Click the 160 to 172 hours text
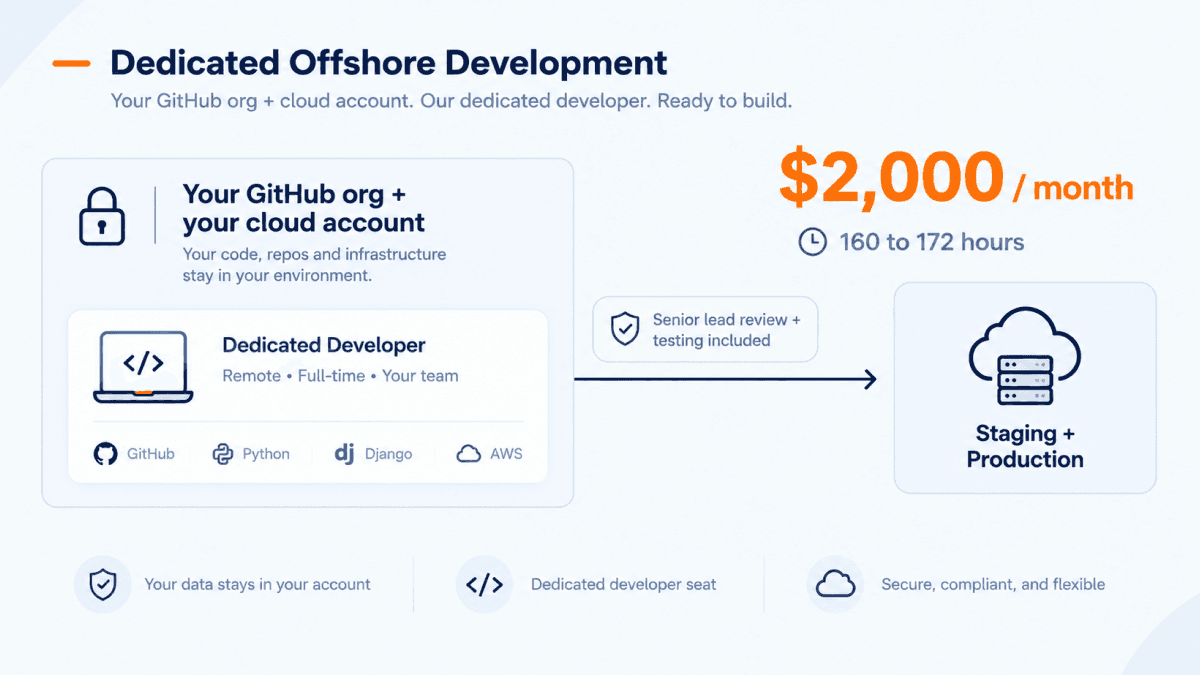1200x675 pixels. pos(932,242)
